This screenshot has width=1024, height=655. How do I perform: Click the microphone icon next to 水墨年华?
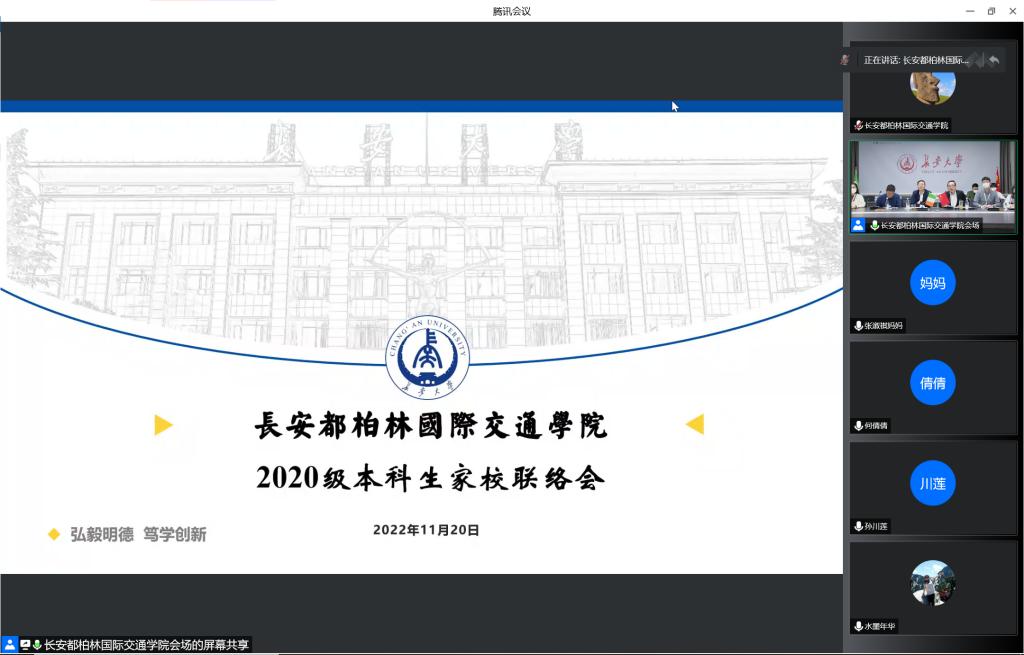tap(858, 627)
